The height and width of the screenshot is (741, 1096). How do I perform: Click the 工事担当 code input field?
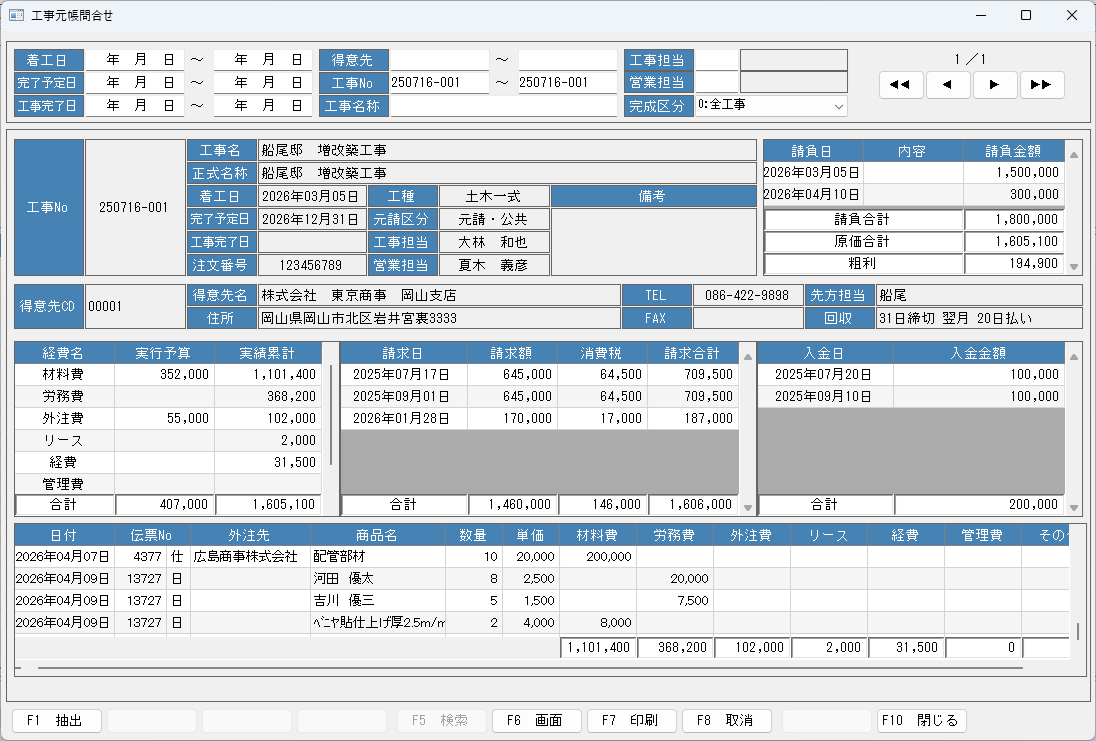pyautogui.click(x=716, y=60)
